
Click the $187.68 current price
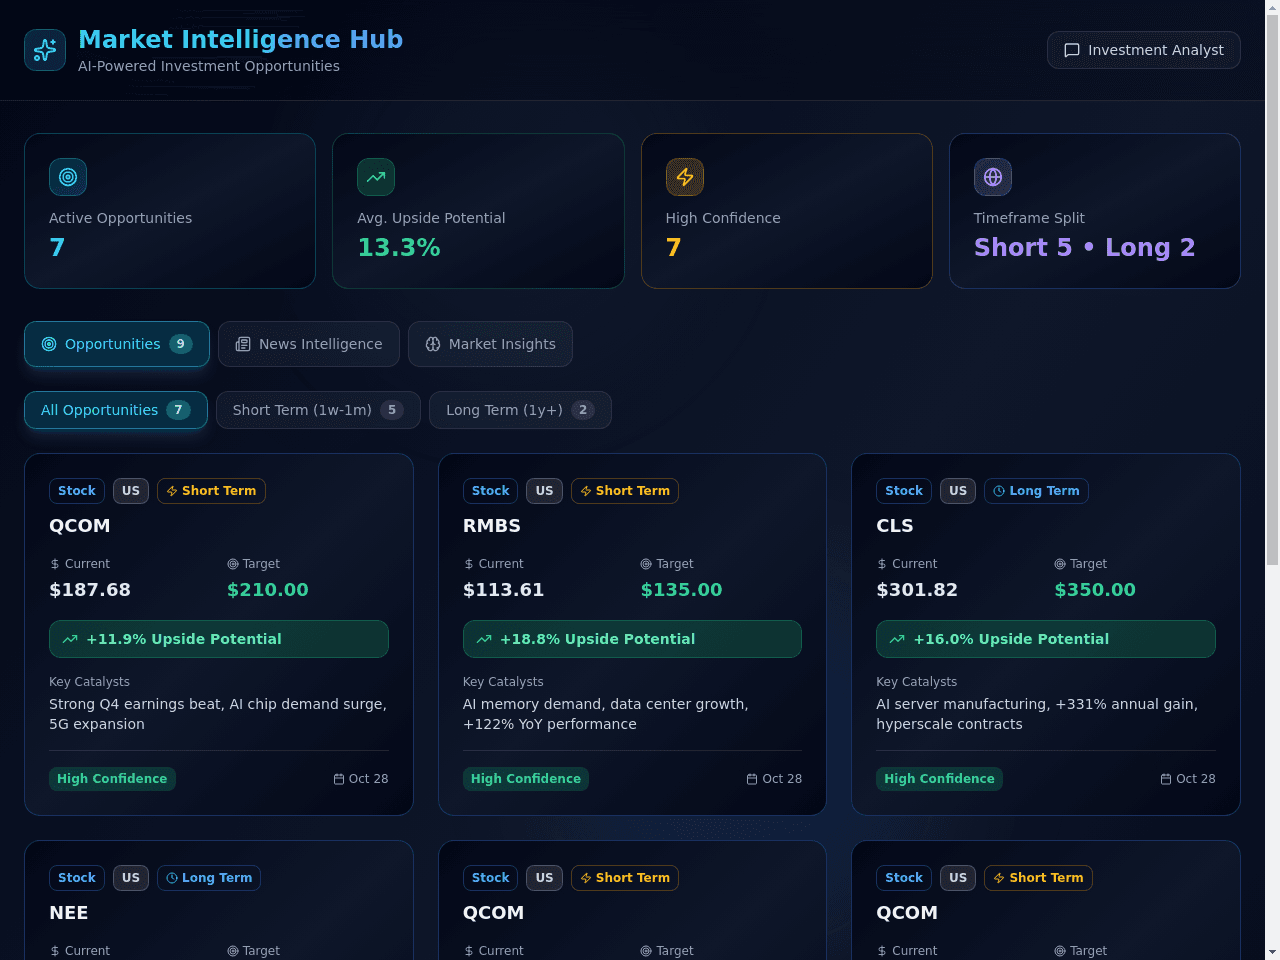(x=90, y=590)
